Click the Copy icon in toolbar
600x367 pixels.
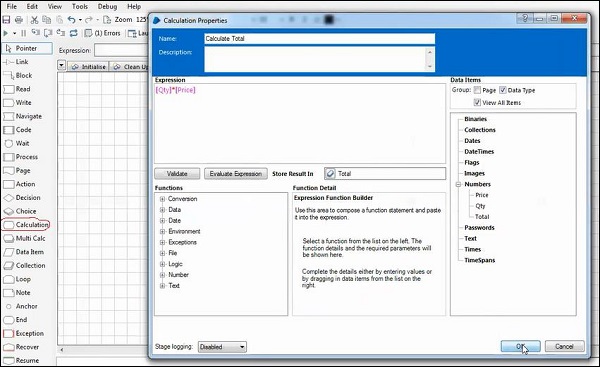click(x=46, y=20)
